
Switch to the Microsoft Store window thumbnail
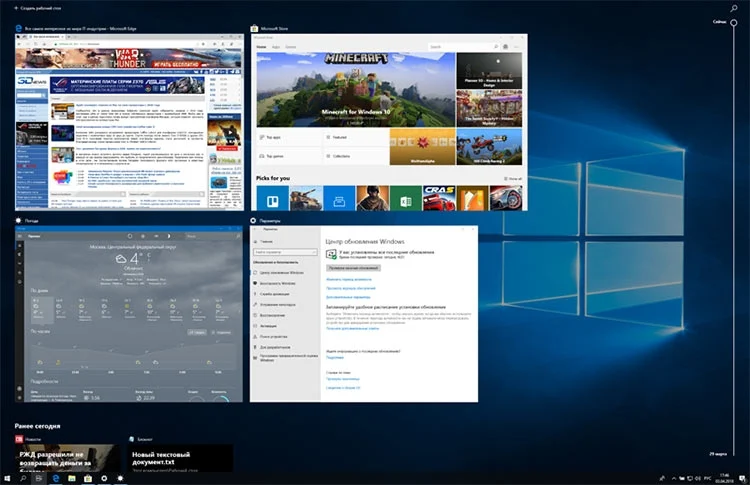pos(389,122)
